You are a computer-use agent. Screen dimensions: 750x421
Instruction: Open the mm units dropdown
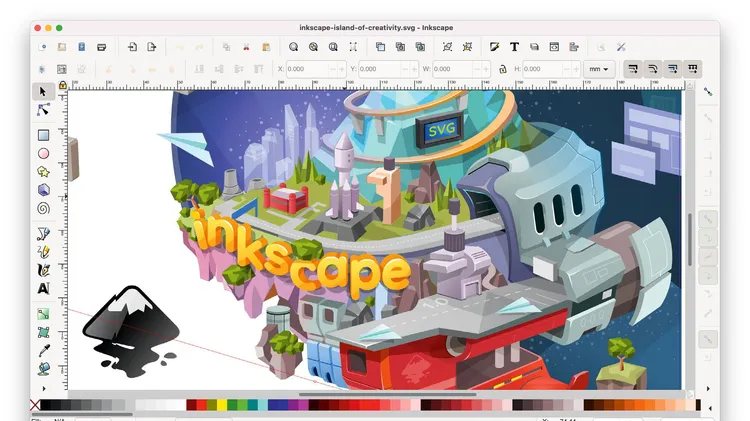tap(599, 69)
